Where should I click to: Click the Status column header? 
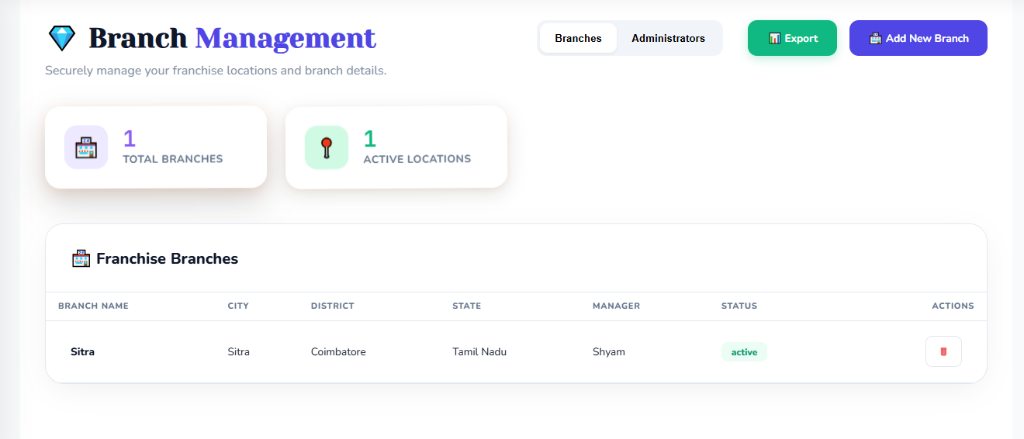point(739,306)
